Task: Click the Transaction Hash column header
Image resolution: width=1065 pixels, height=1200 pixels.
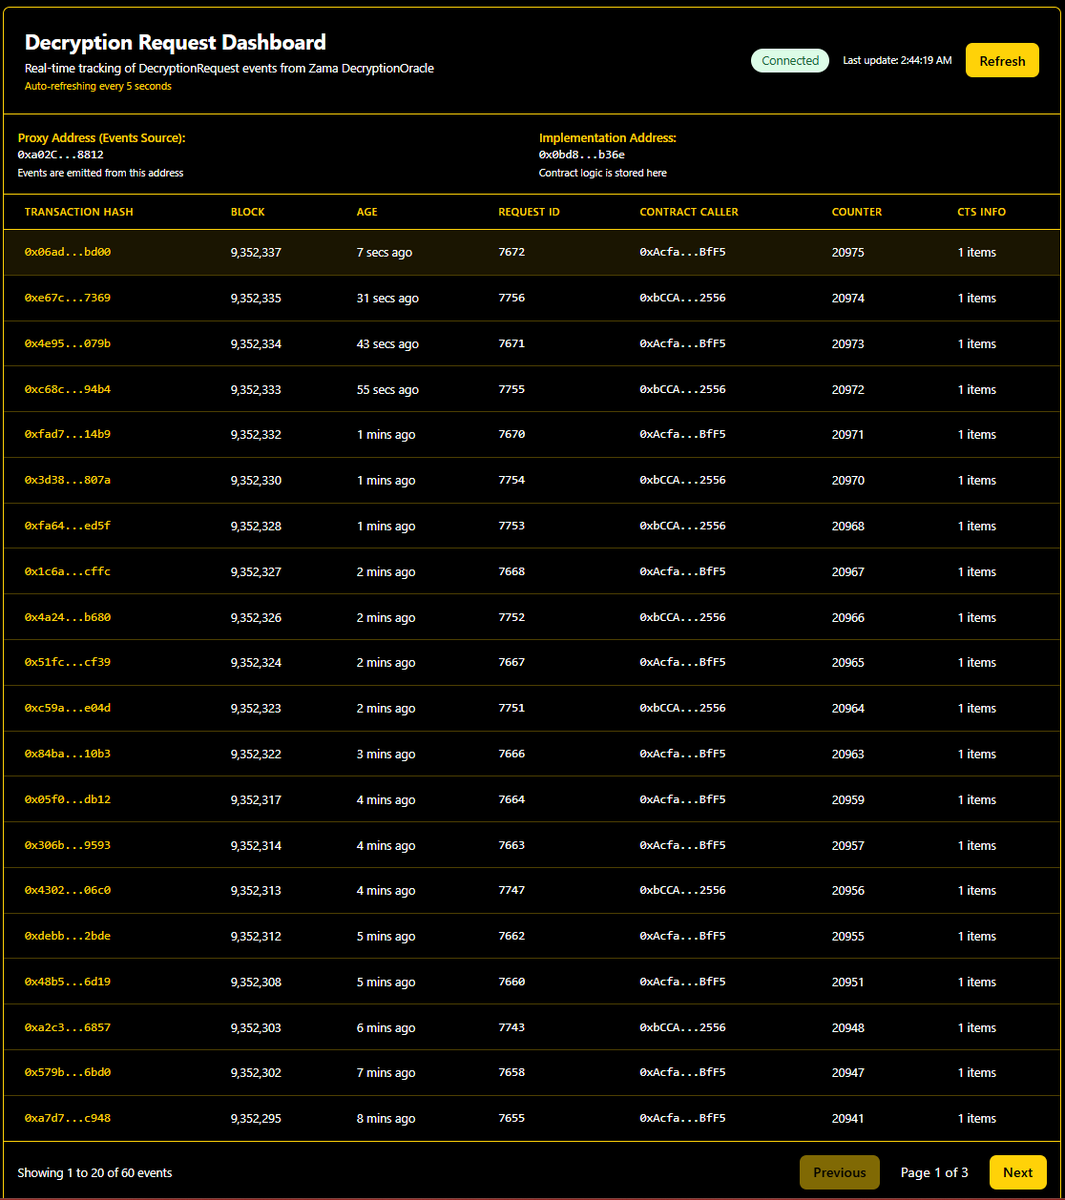Action: pyautogui.click(x=79, y=212)
